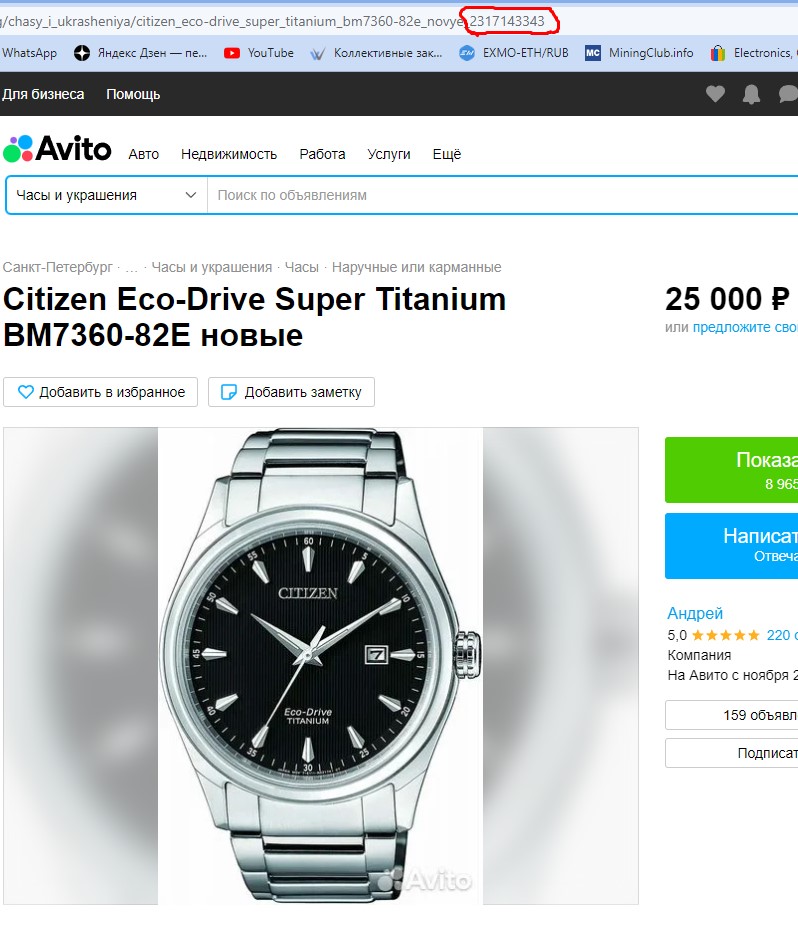Open the MiningClub.info bookmark
Image resolution: width=798 pixels, height=926 pixels.
(639, 53)
